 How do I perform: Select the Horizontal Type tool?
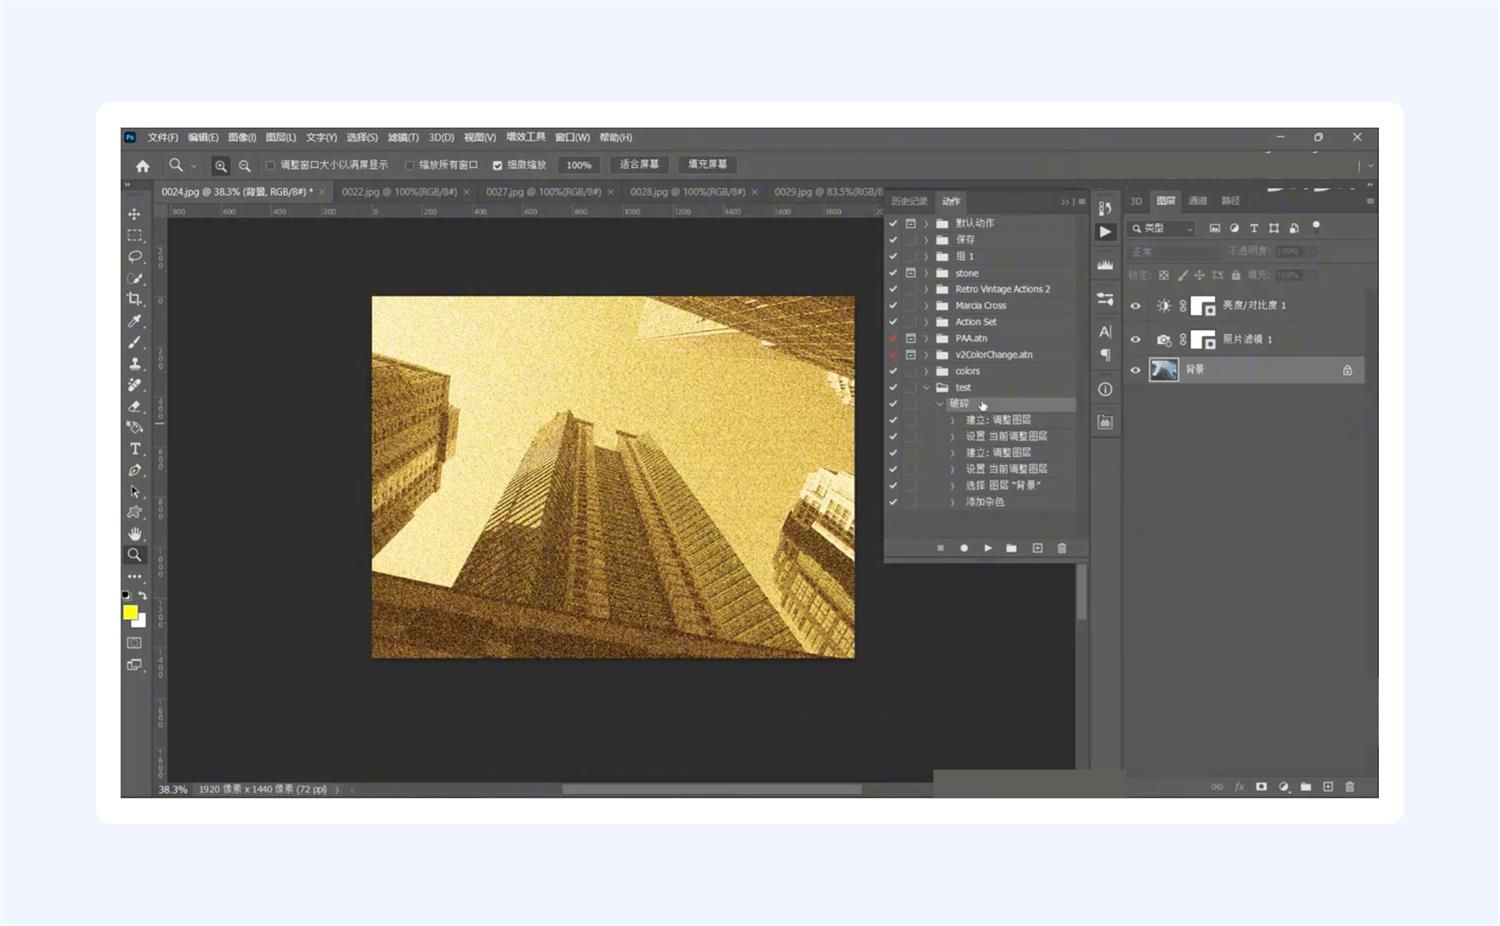(x=134, y=449)
